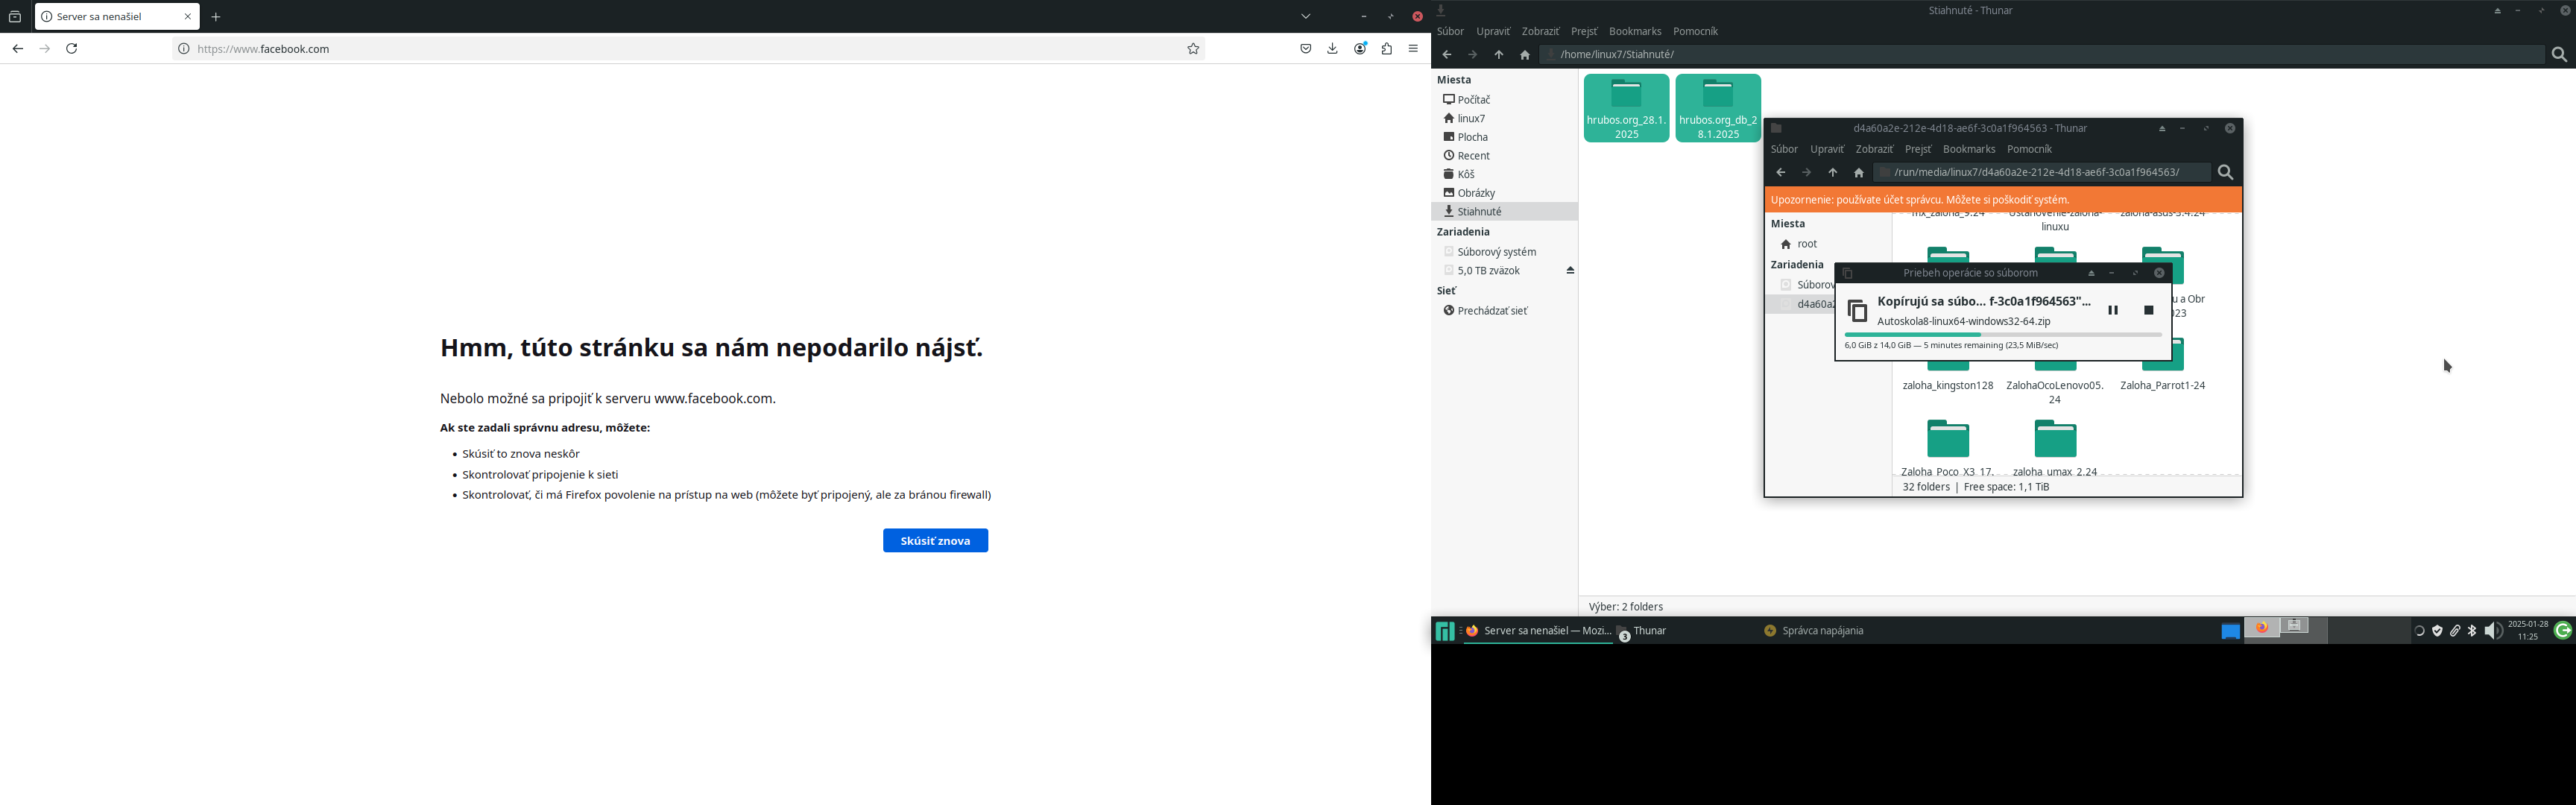Image resolution: width=2576 pixels, height=805 pixels.
Task: Open Bookmarks menu in inner Thunar
Action: (1968, 150)
